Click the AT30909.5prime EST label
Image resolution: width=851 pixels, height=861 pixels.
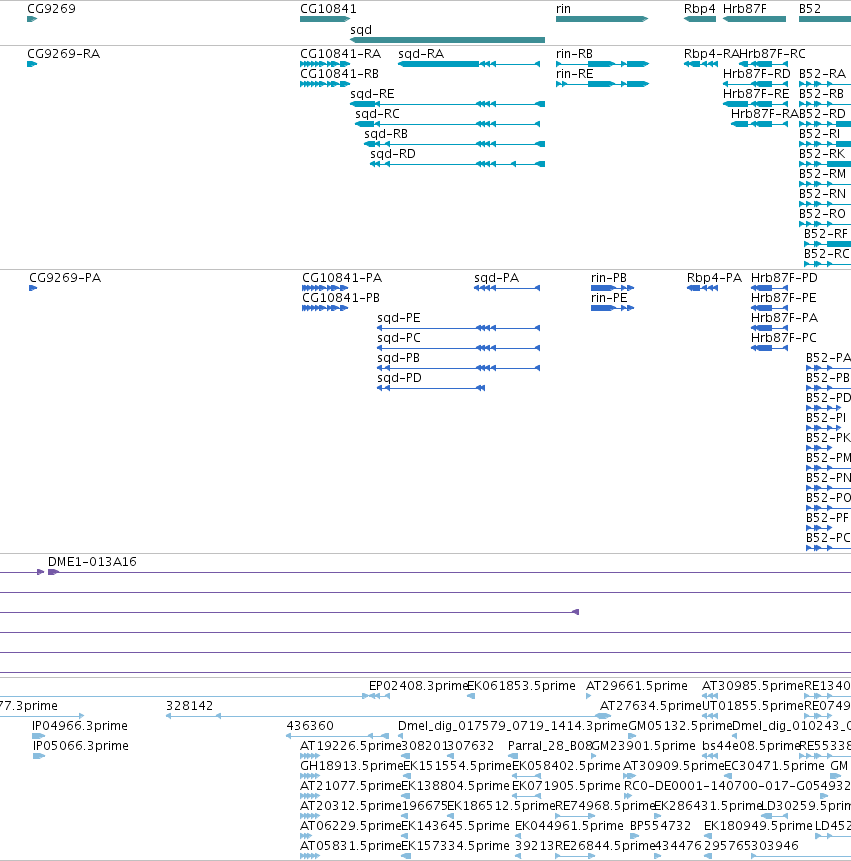674,765
